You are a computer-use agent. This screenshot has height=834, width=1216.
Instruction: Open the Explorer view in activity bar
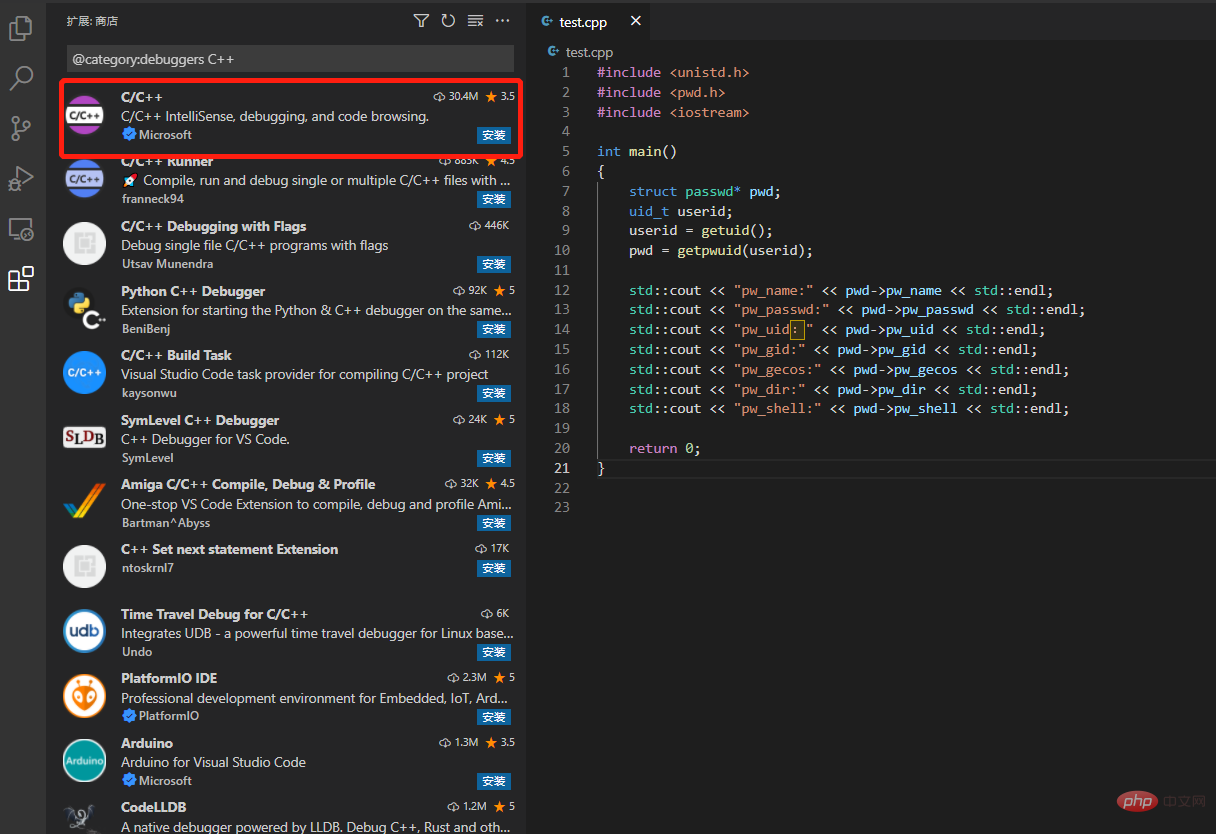coord(21,28)
